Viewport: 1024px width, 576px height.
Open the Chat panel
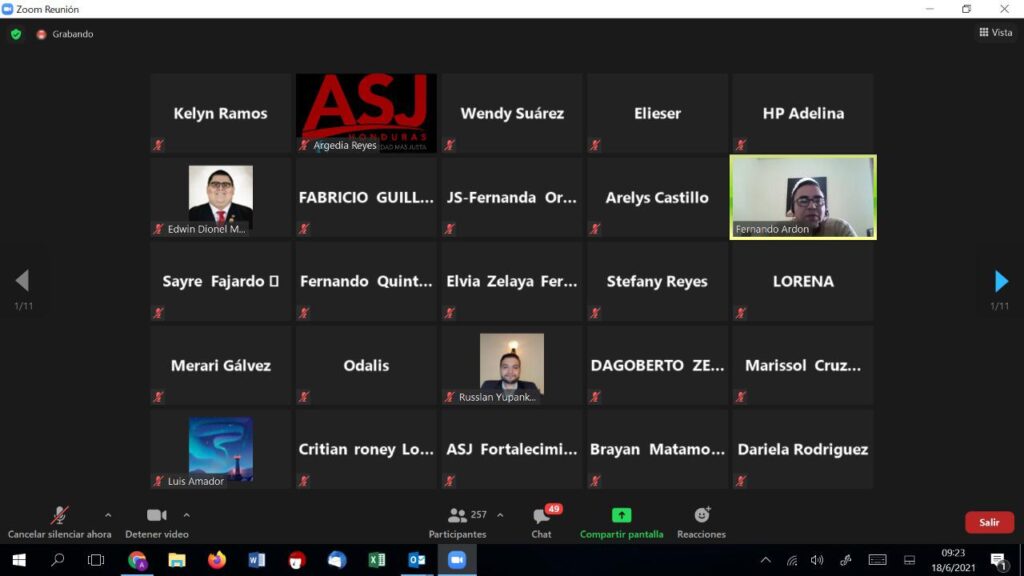click(541, 521)
